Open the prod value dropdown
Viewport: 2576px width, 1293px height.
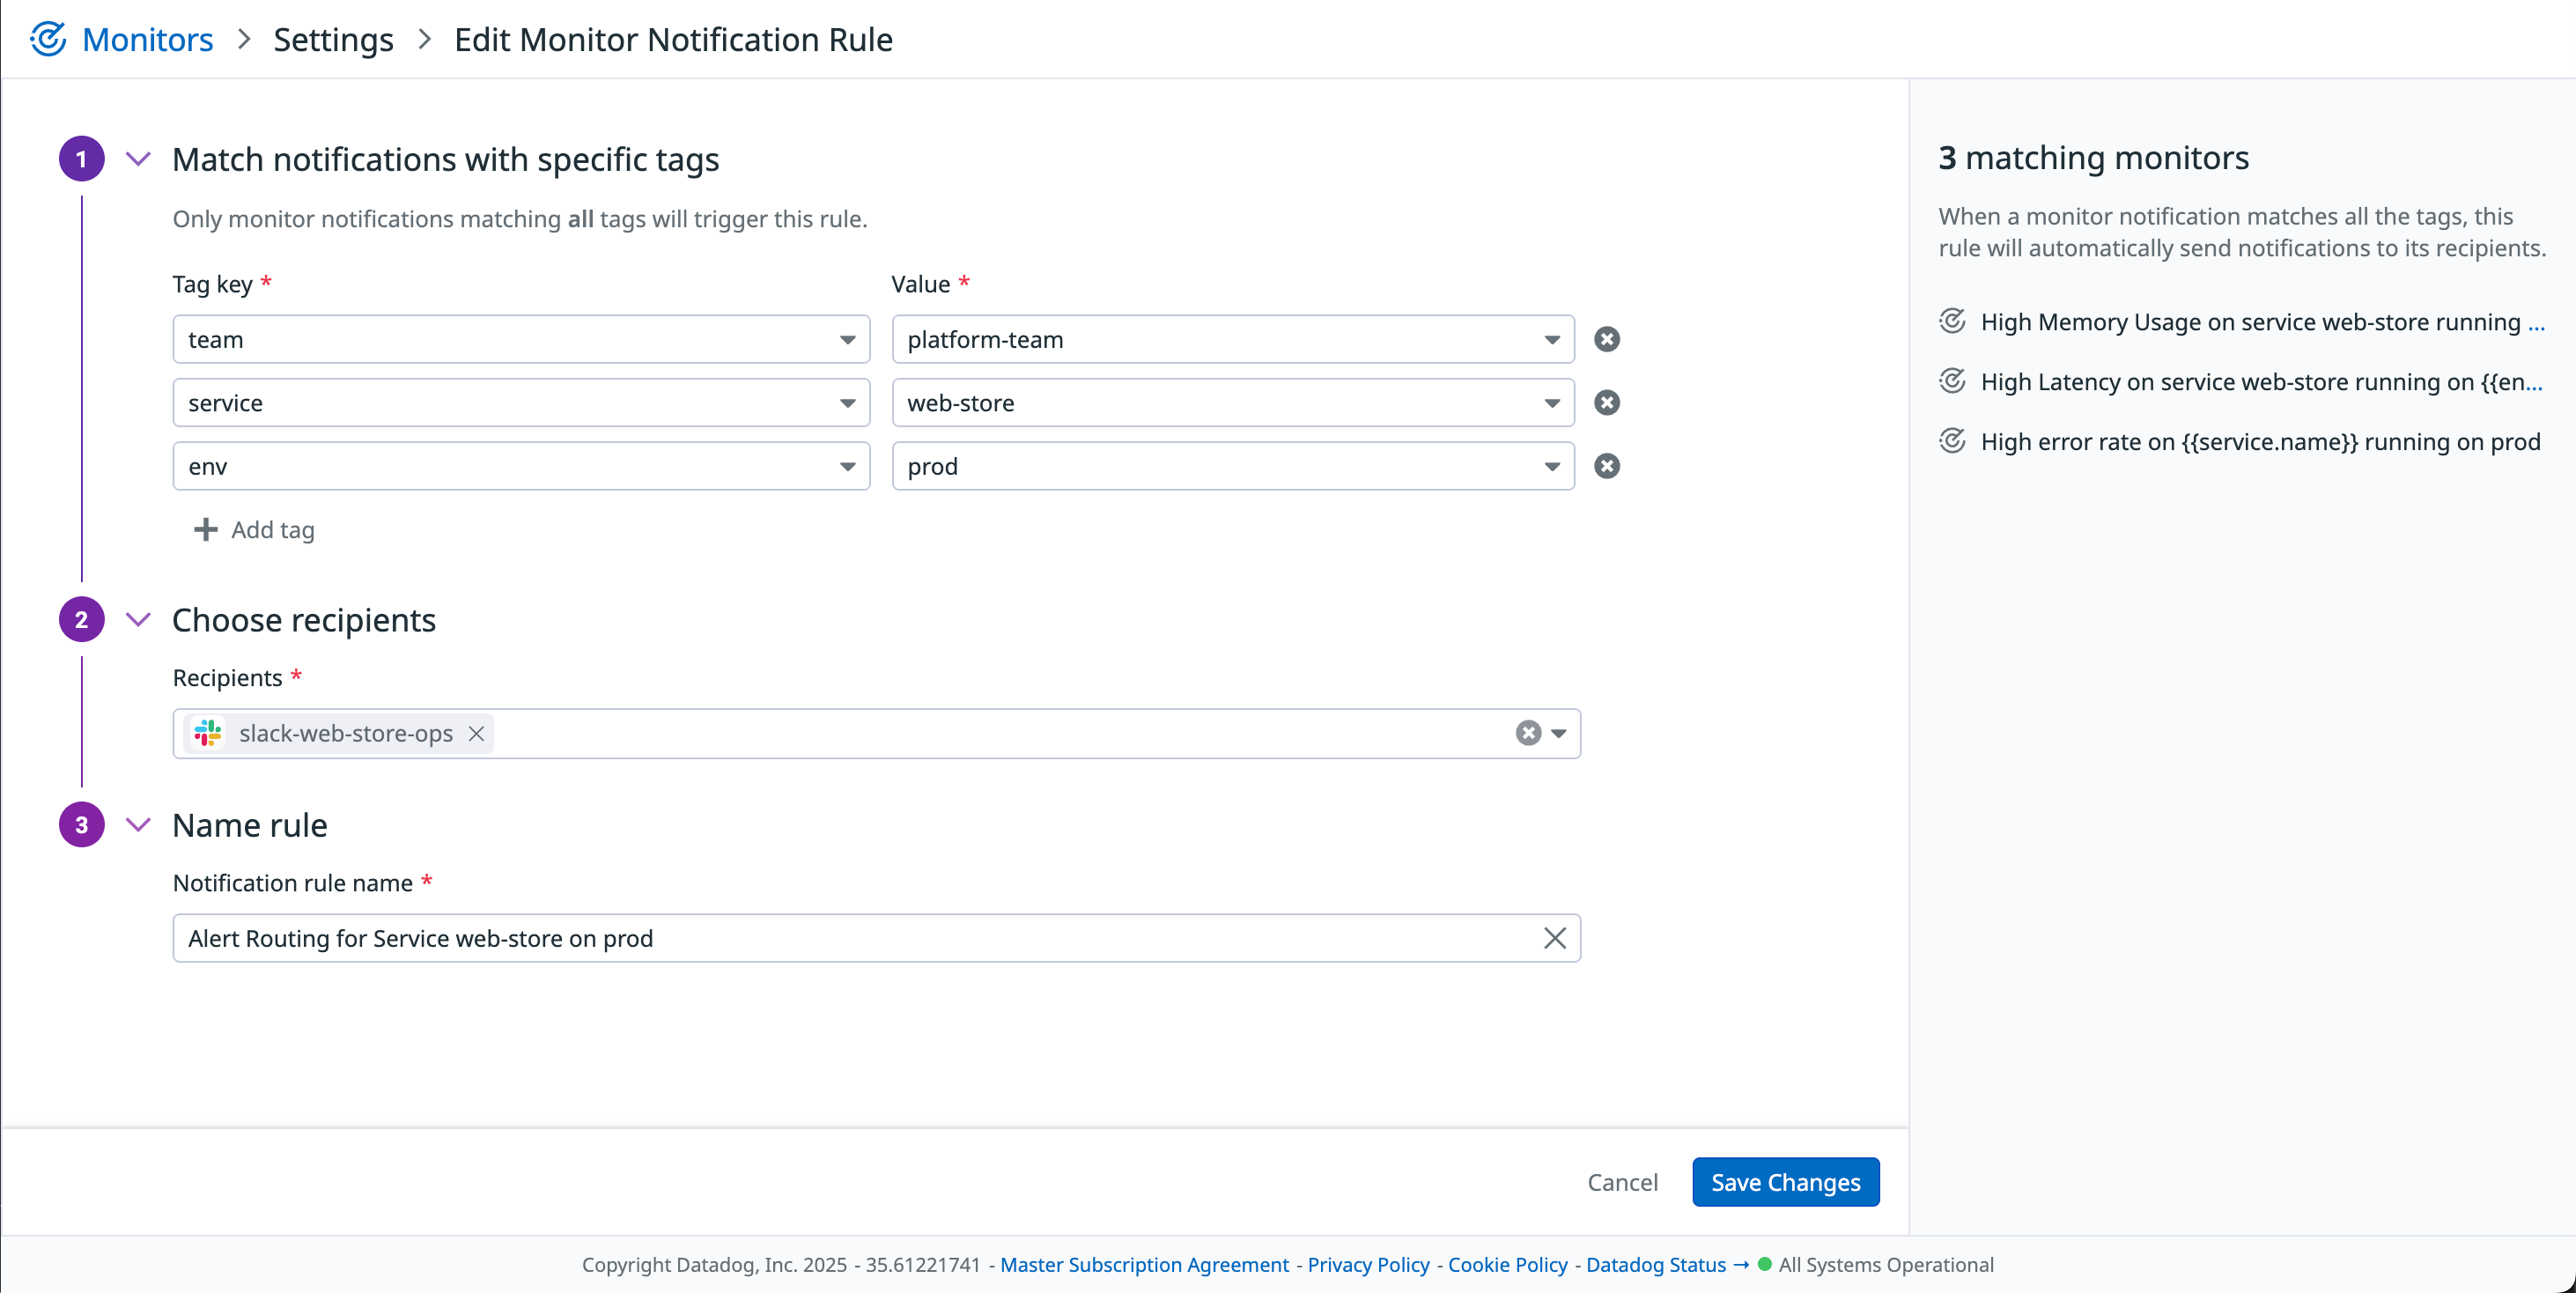[1551, 466]
